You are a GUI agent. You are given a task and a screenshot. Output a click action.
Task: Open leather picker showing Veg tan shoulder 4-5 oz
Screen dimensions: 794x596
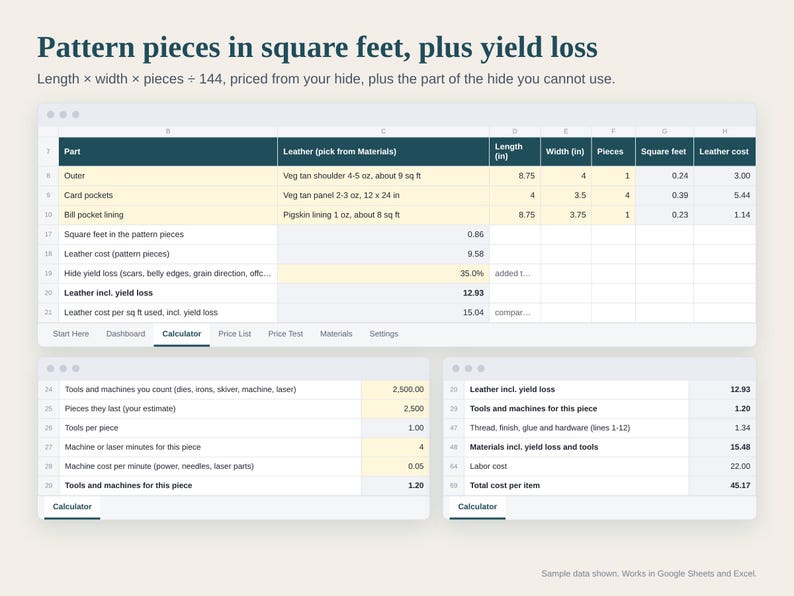click(383, 176)
